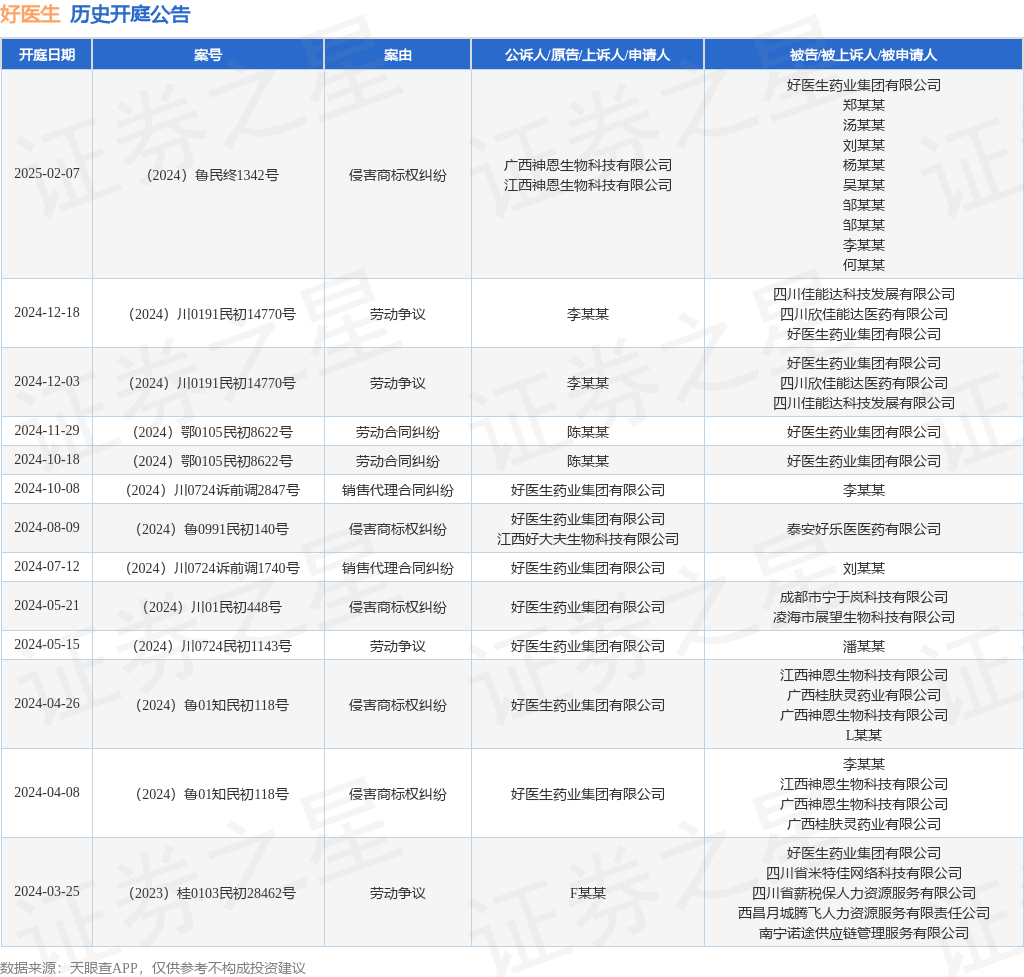This screenshot has height=977, width=1024.
Task: Select date cell 2024-04-26
Action: (47, 703)
